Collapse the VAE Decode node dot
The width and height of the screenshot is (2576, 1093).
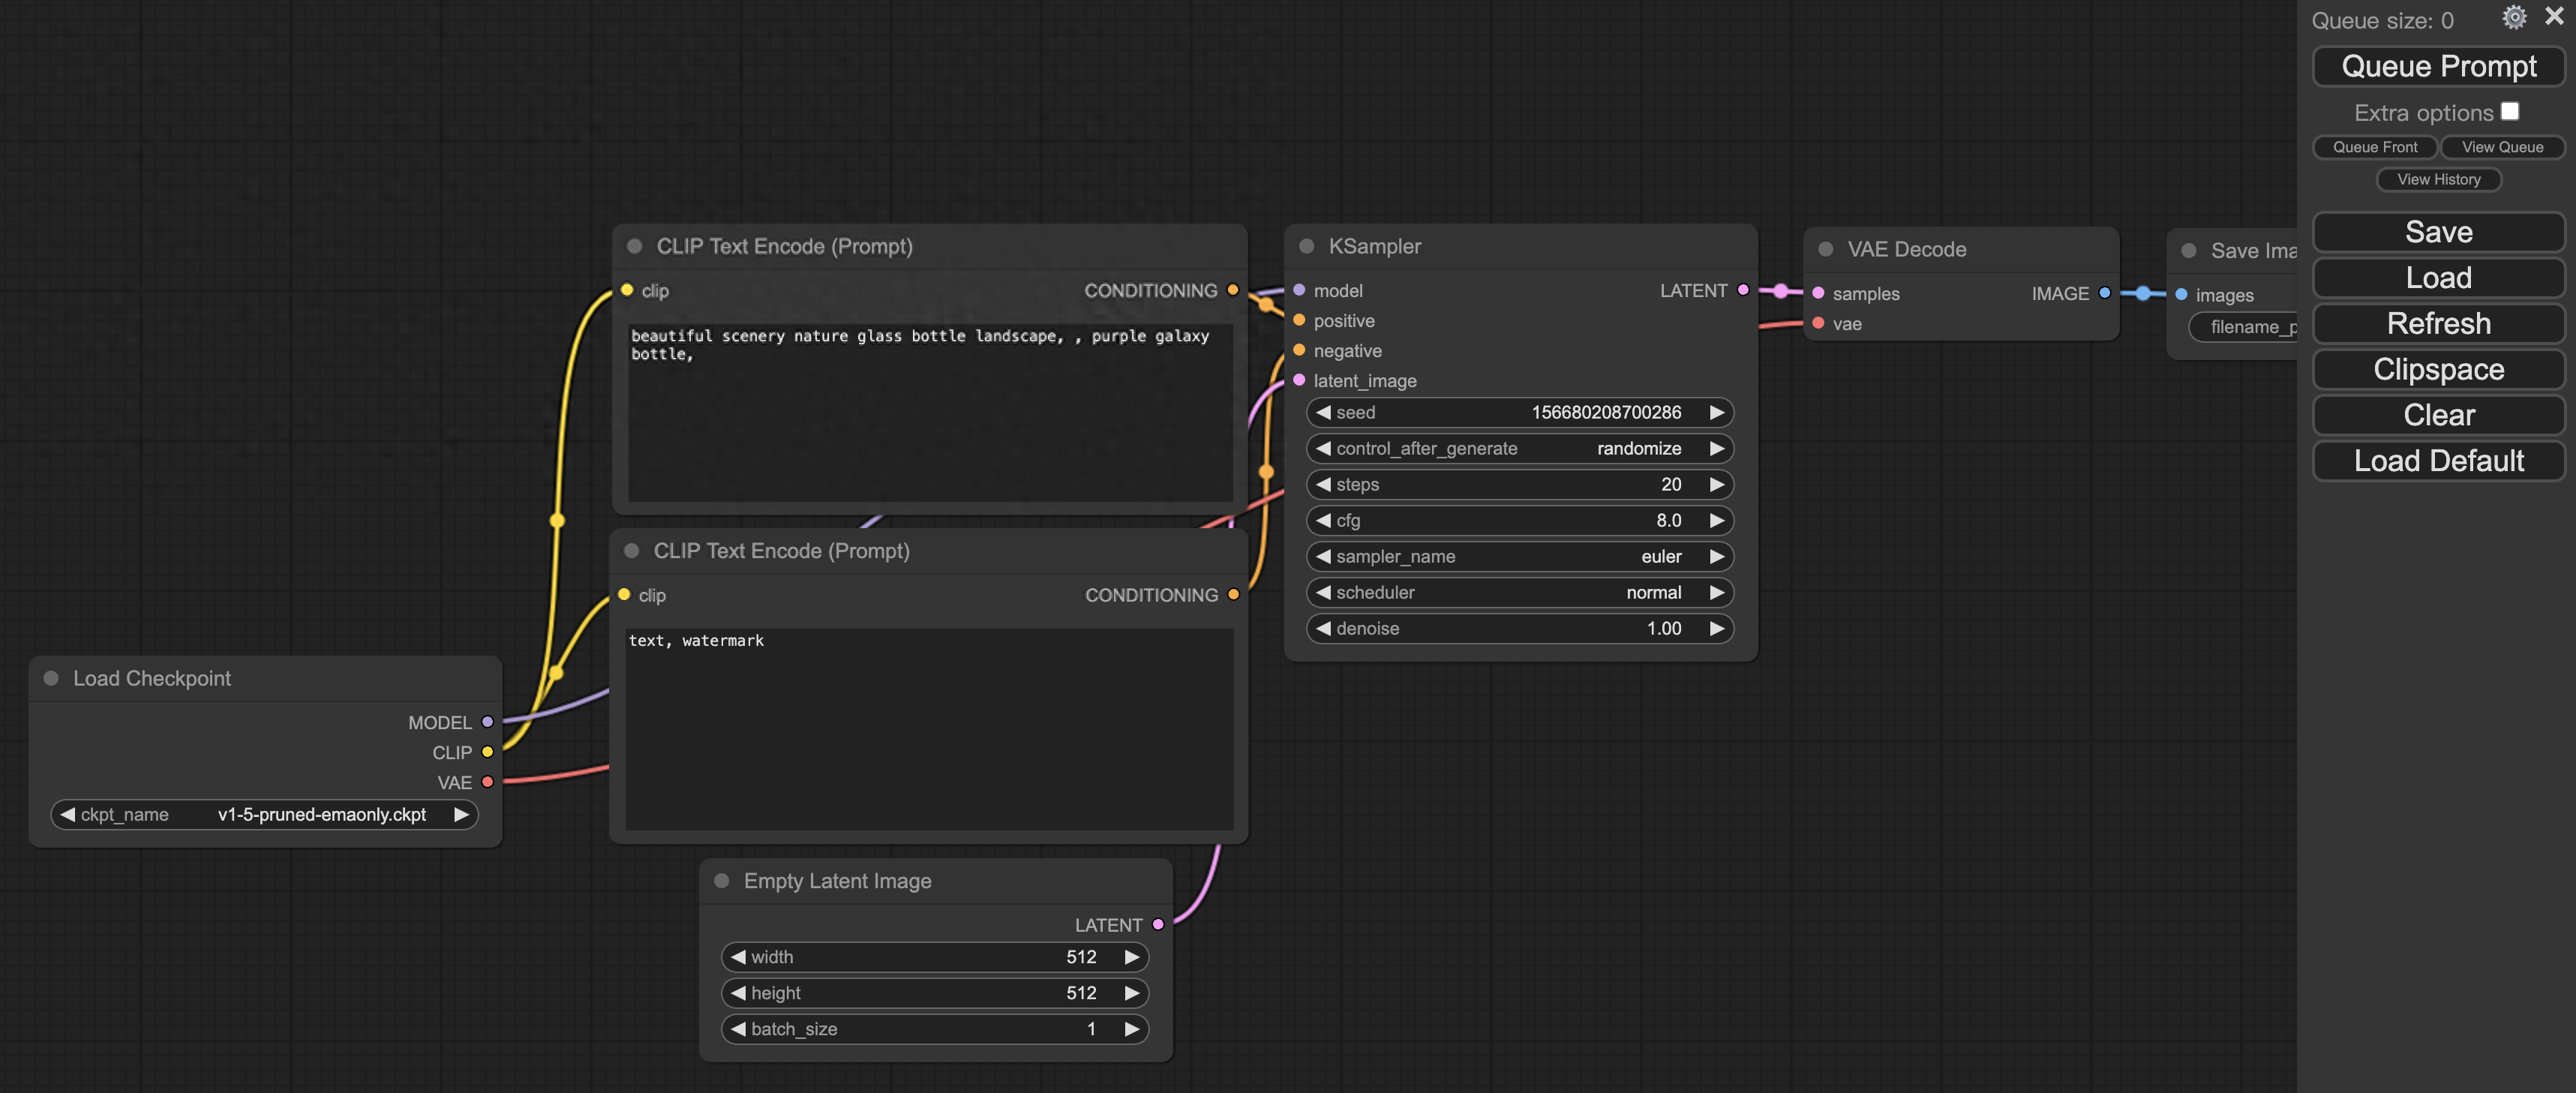point(1825,249)
